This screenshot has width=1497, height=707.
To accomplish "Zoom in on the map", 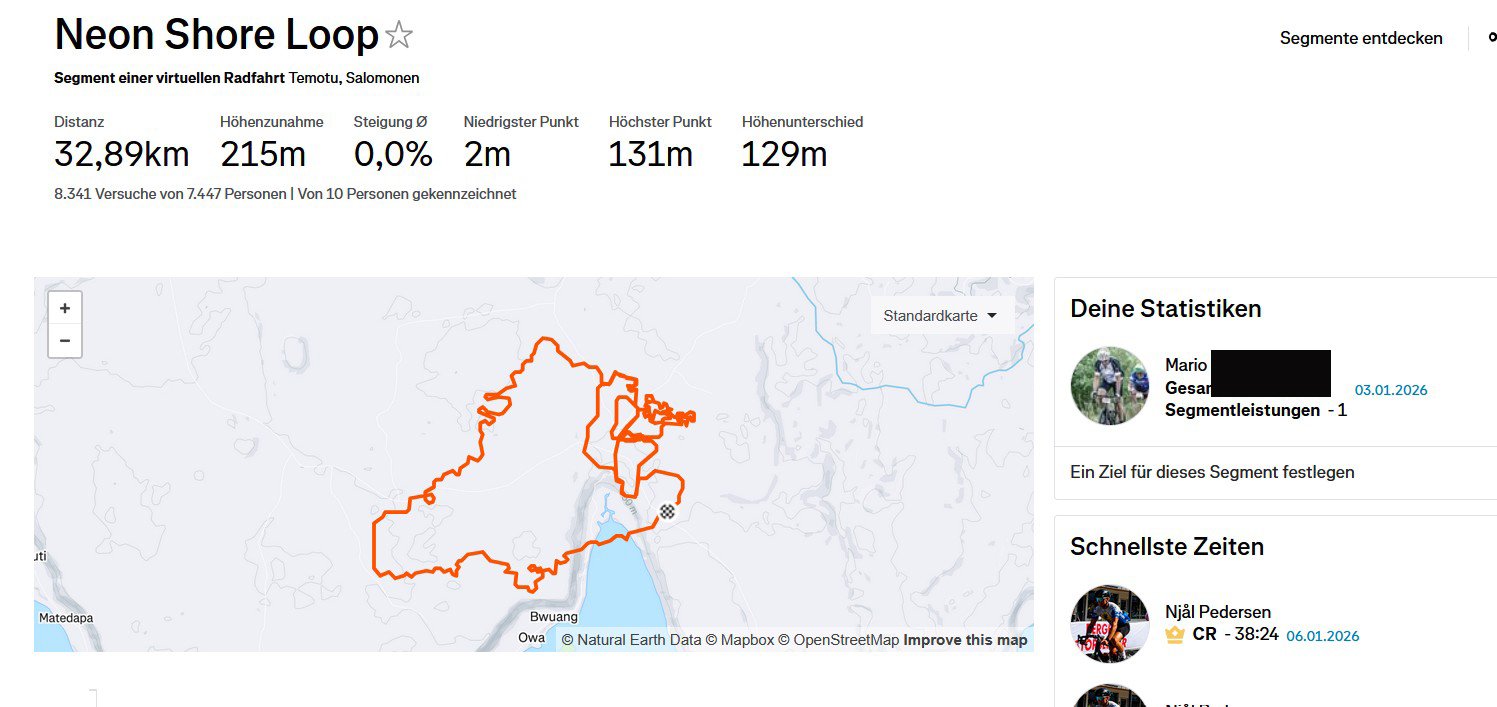I will (65, 309).
